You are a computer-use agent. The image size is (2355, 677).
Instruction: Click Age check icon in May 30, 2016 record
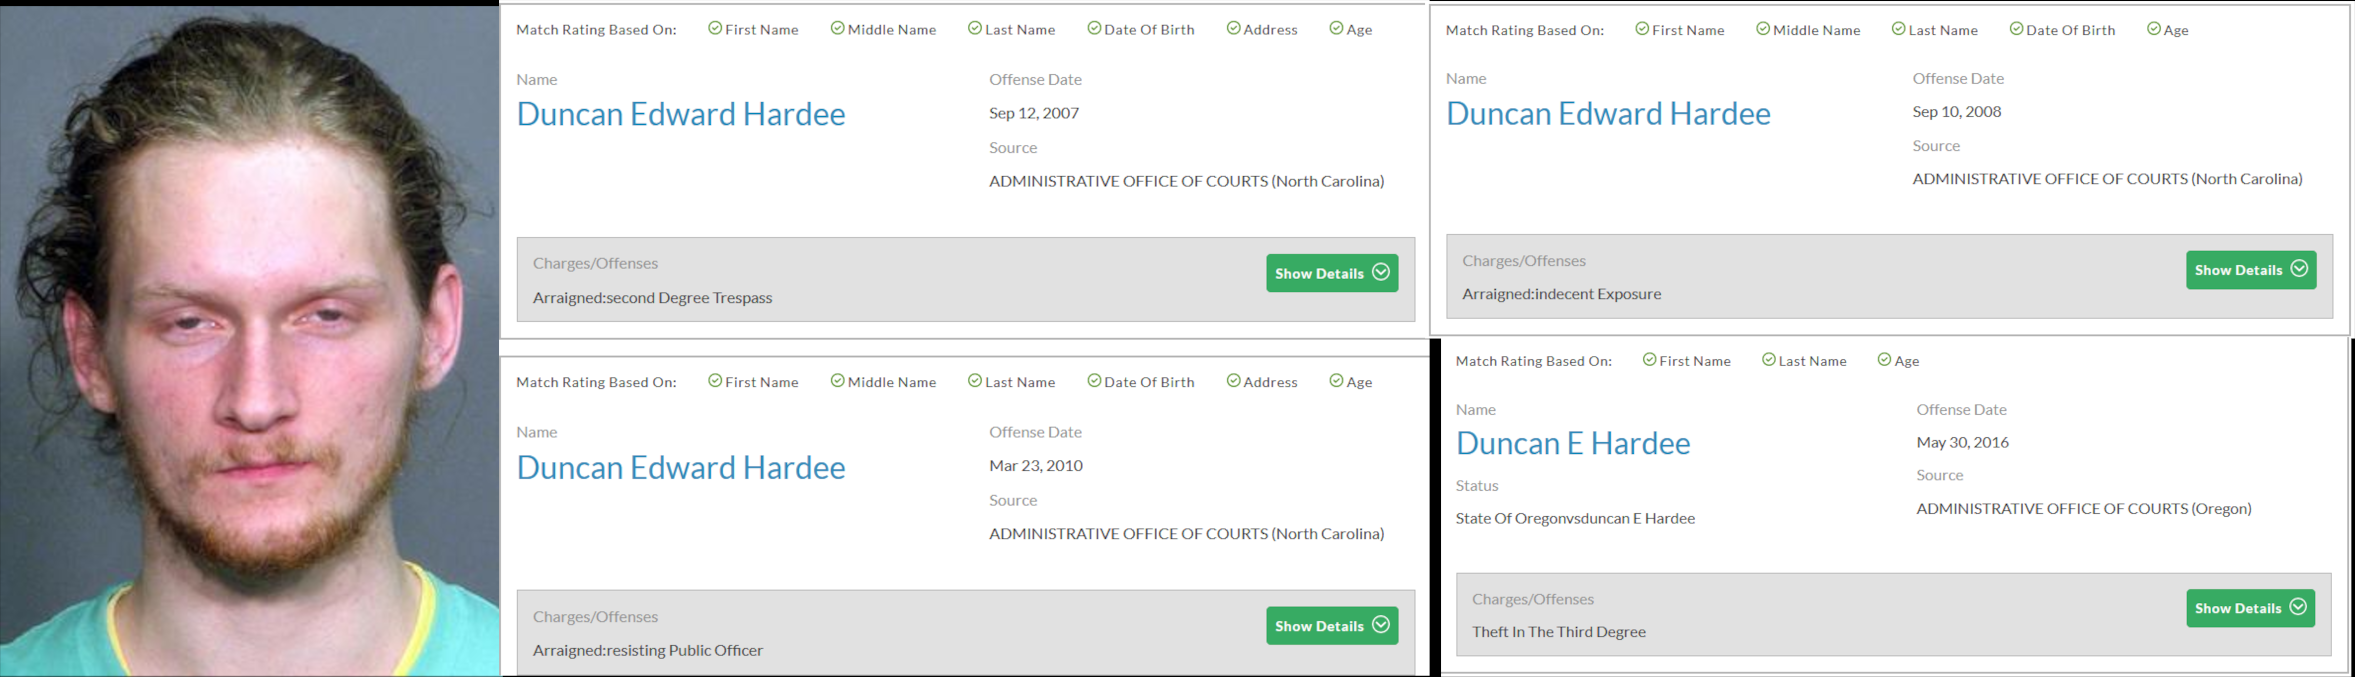click(1884, 360)
